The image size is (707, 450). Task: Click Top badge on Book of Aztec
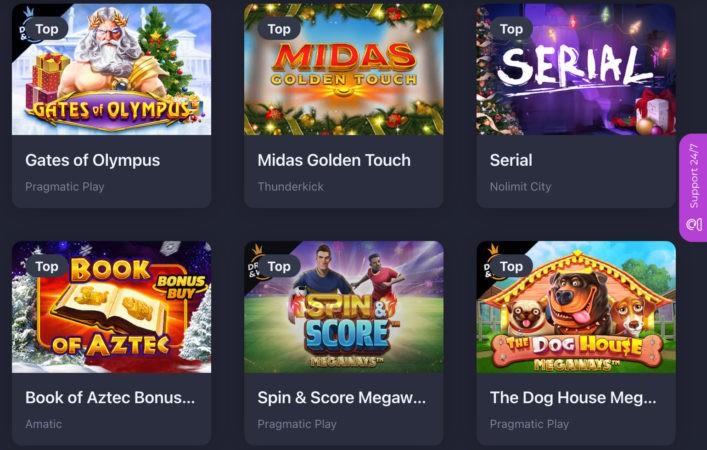(46, 266)
